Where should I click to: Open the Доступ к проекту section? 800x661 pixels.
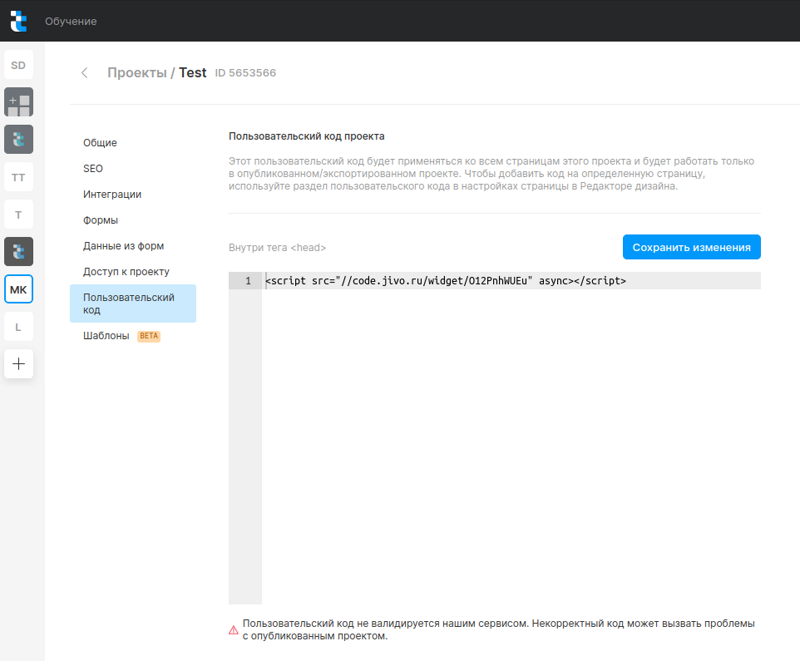click(x=126, y=272)
